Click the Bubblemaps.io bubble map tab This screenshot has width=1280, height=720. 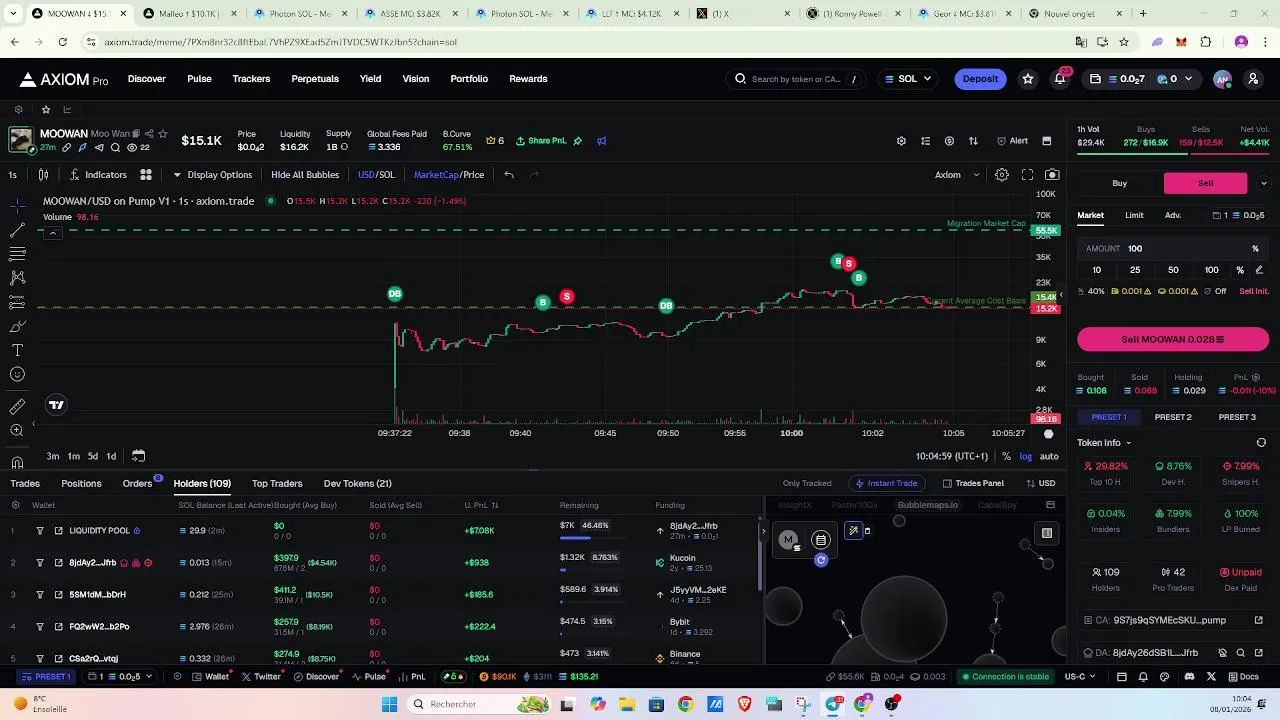coord(928,505)
